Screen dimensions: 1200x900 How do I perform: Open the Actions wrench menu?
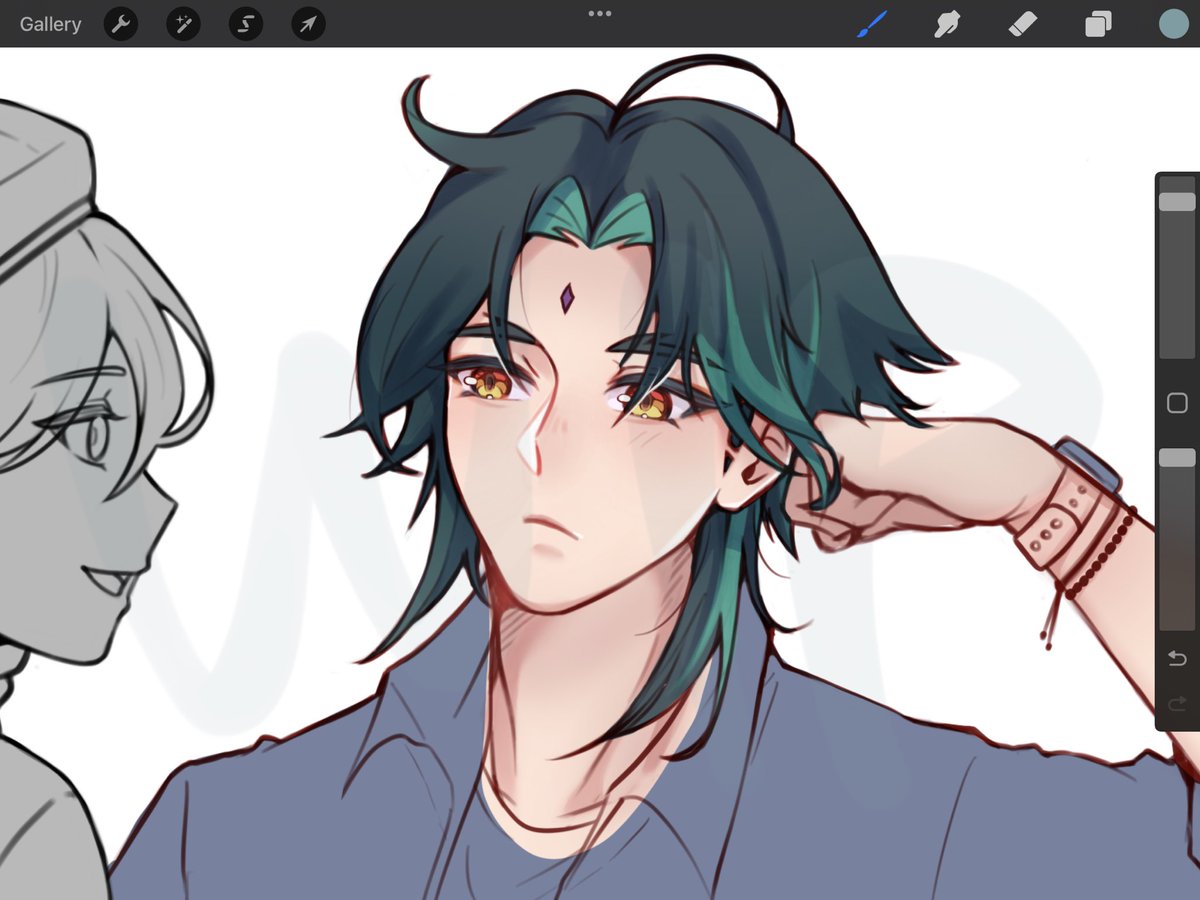tap(121, 24)
